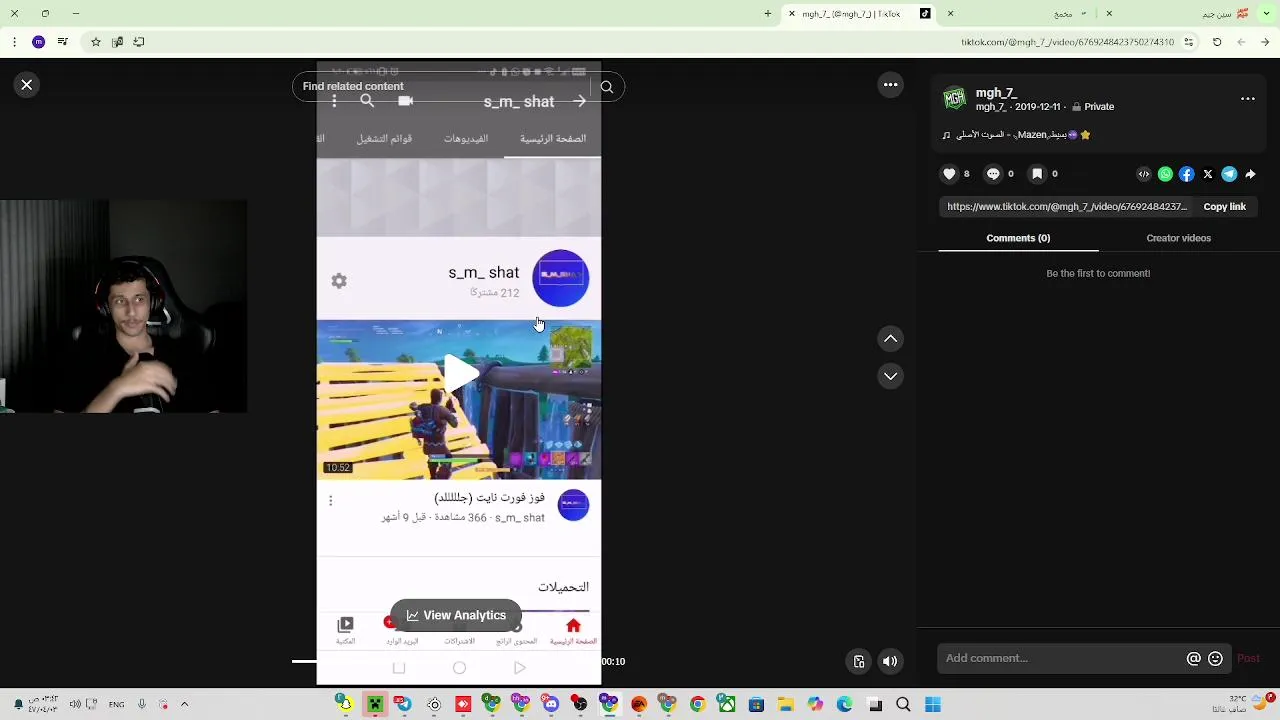Show hidden system tray icons chevron
Screen dimensions: 1280x720
pyautogui.click(x=184, y=705)
